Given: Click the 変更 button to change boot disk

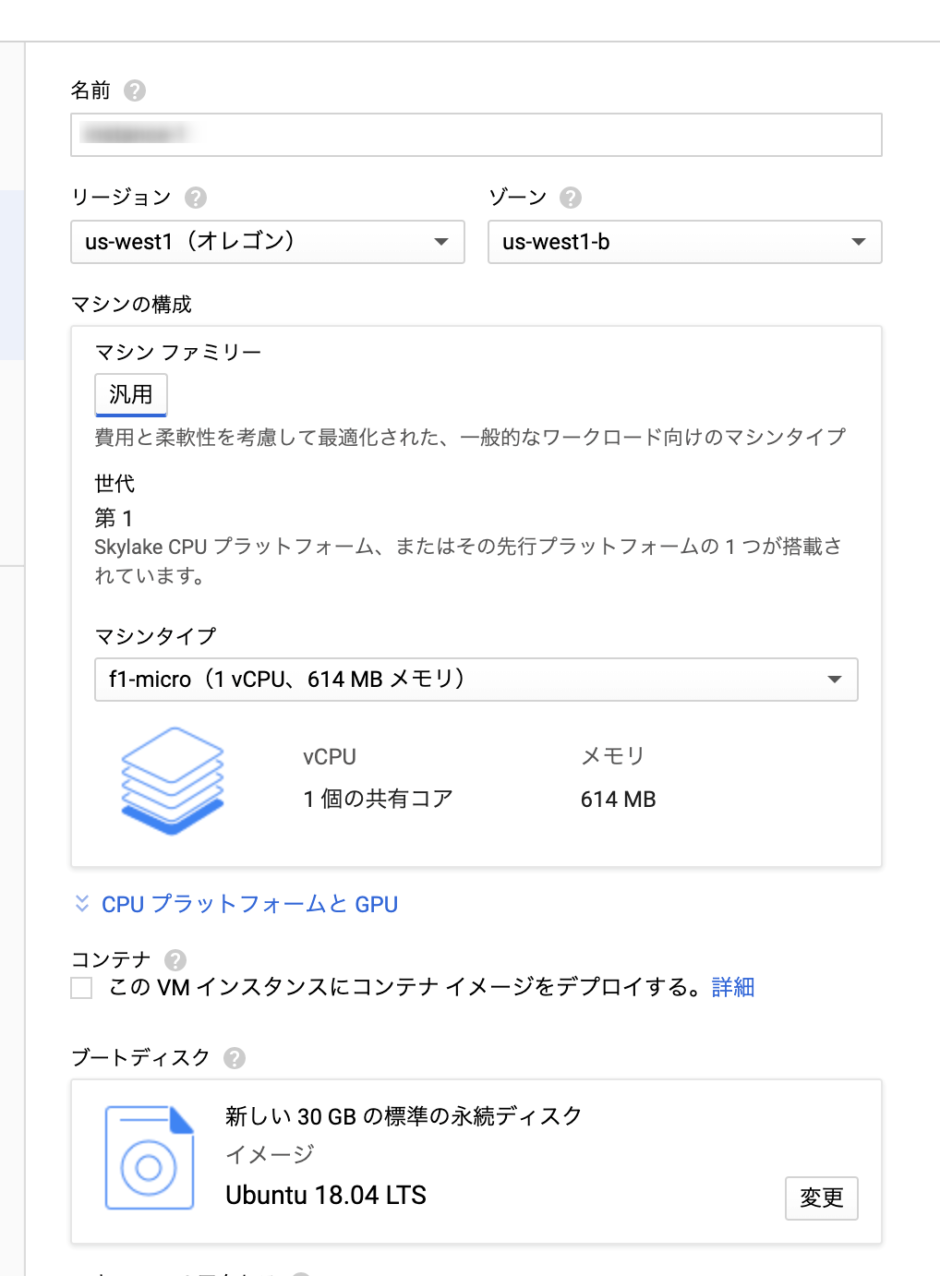Looking at the screenshot, I should click(821, 1198).
